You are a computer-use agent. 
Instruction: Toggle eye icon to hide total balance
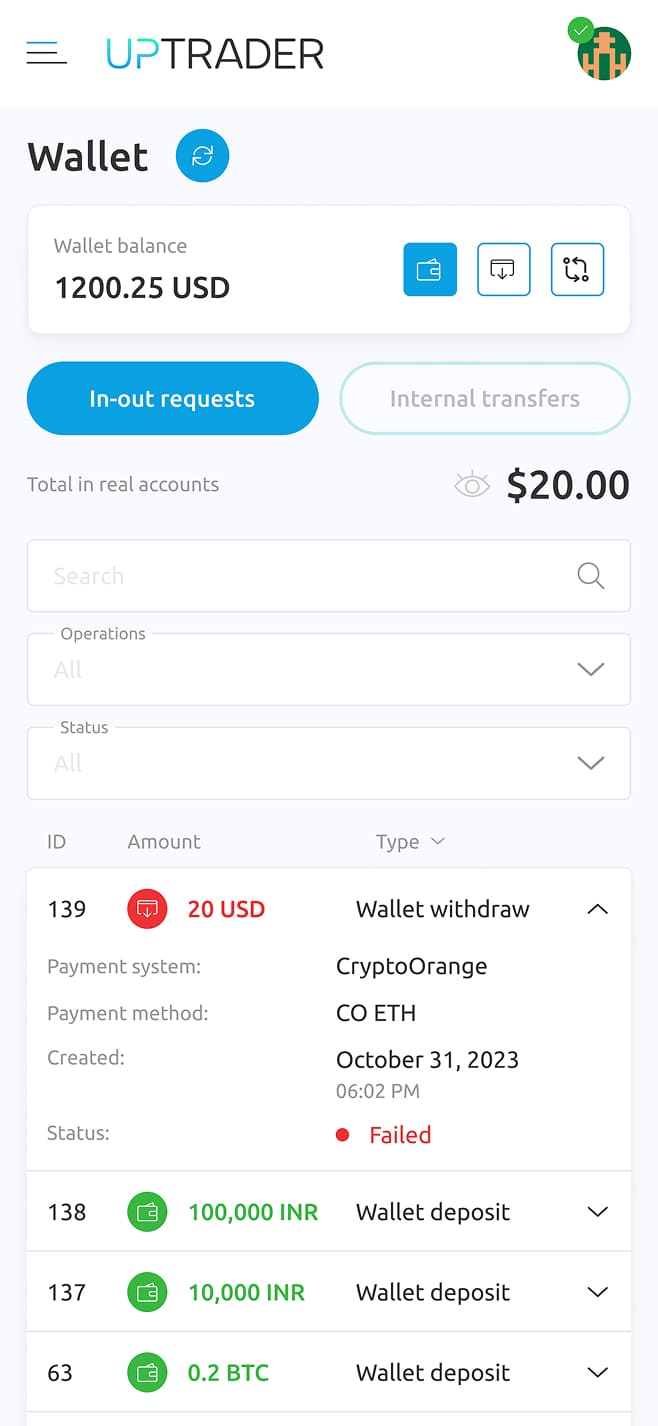click(472, 486)
